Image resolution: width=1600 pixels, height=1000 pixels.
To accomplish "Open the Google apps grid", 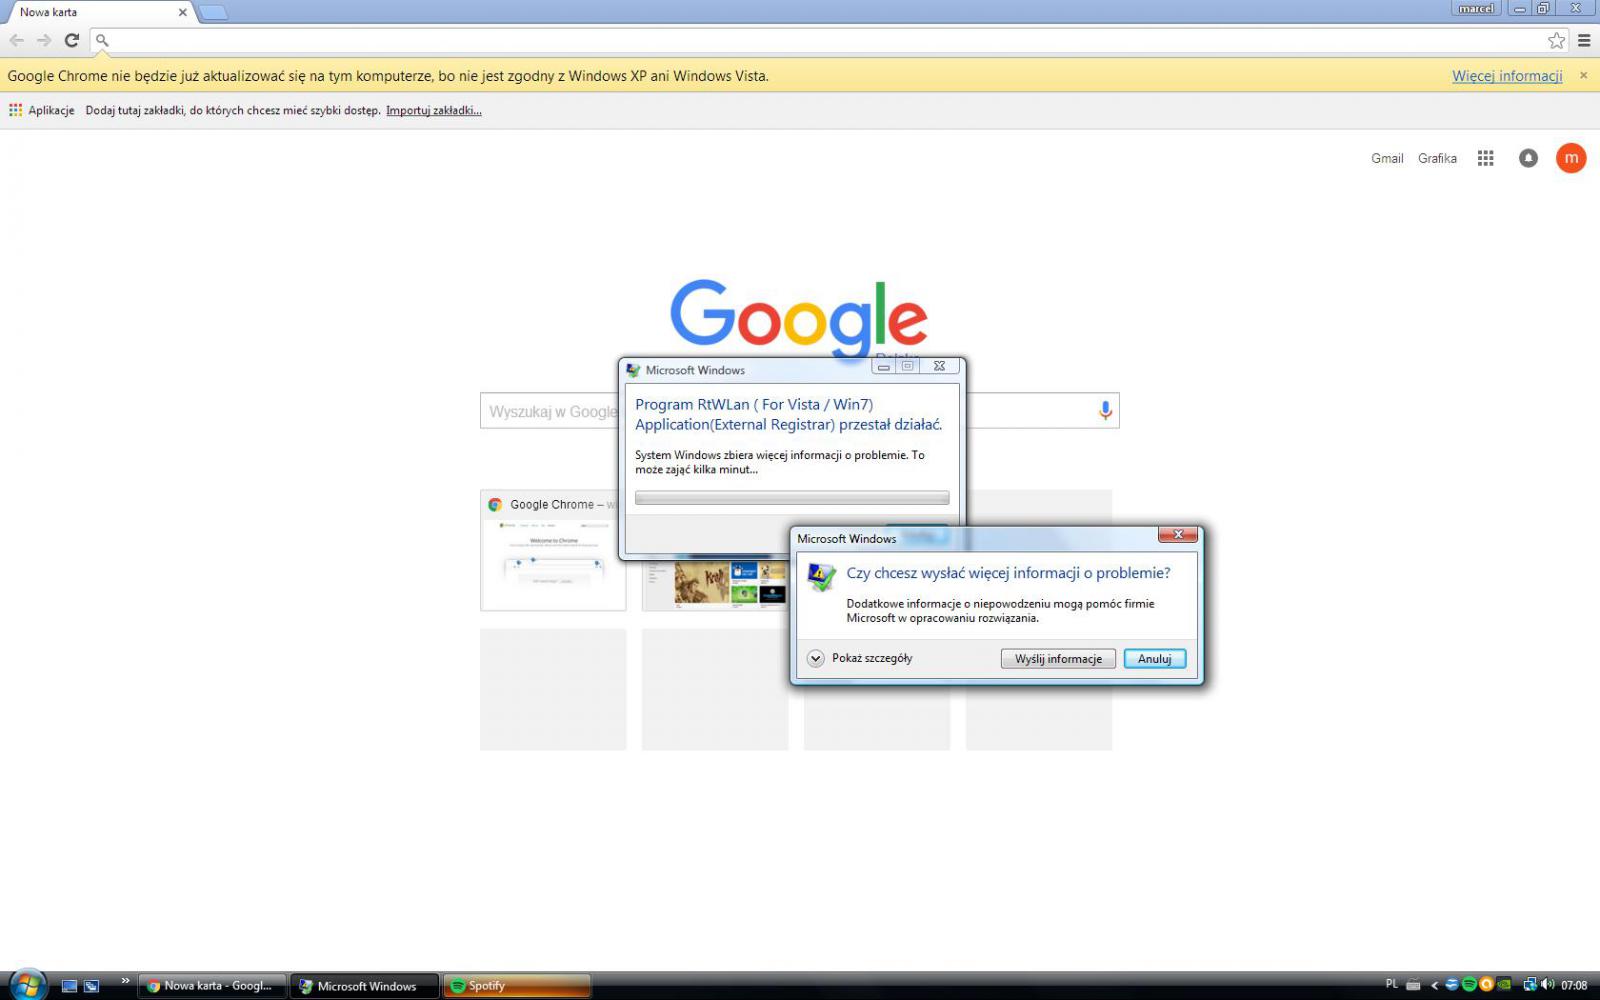I will (x=1485, y=158).
